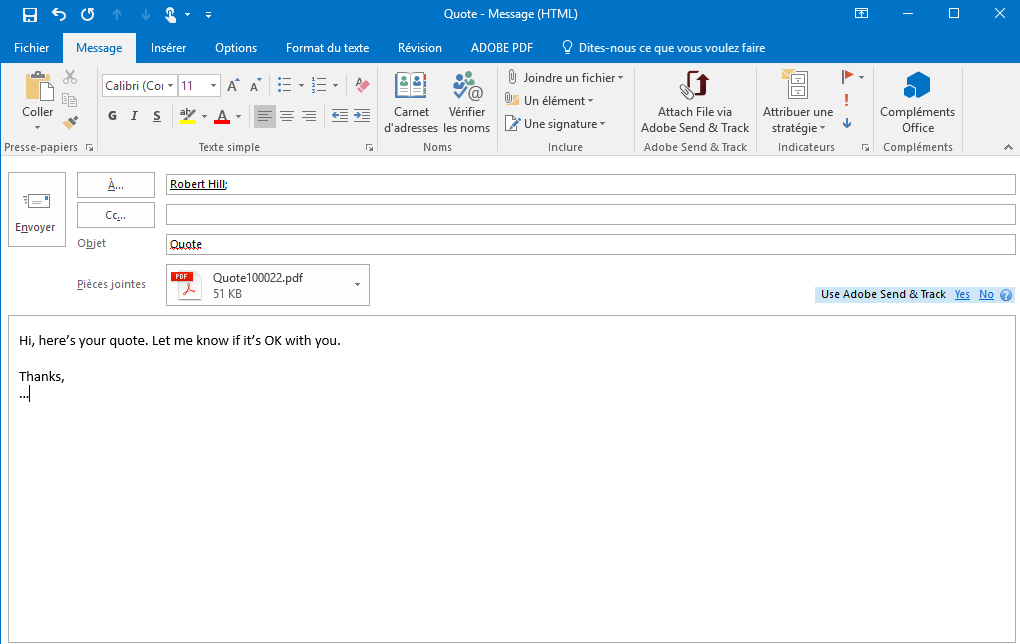
Task: Click into the Objet subject field
Action: (x=590, y=244)
